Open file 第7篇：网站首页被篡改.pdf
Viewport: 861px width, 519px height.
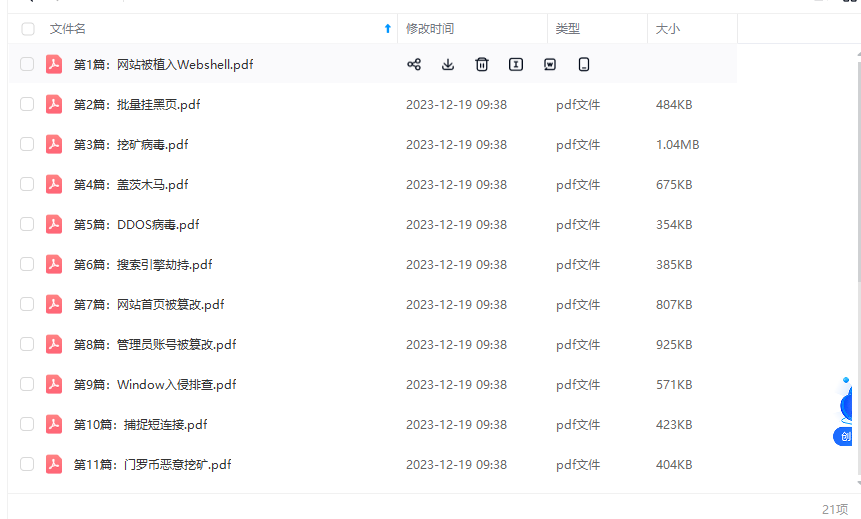coord(149,304)
